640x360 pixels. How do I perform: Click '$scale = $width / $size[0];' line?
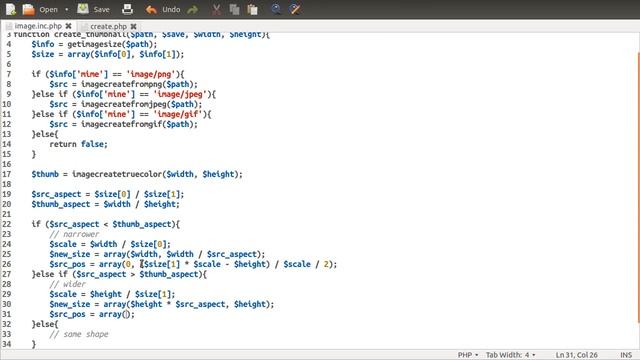point(110,244)
